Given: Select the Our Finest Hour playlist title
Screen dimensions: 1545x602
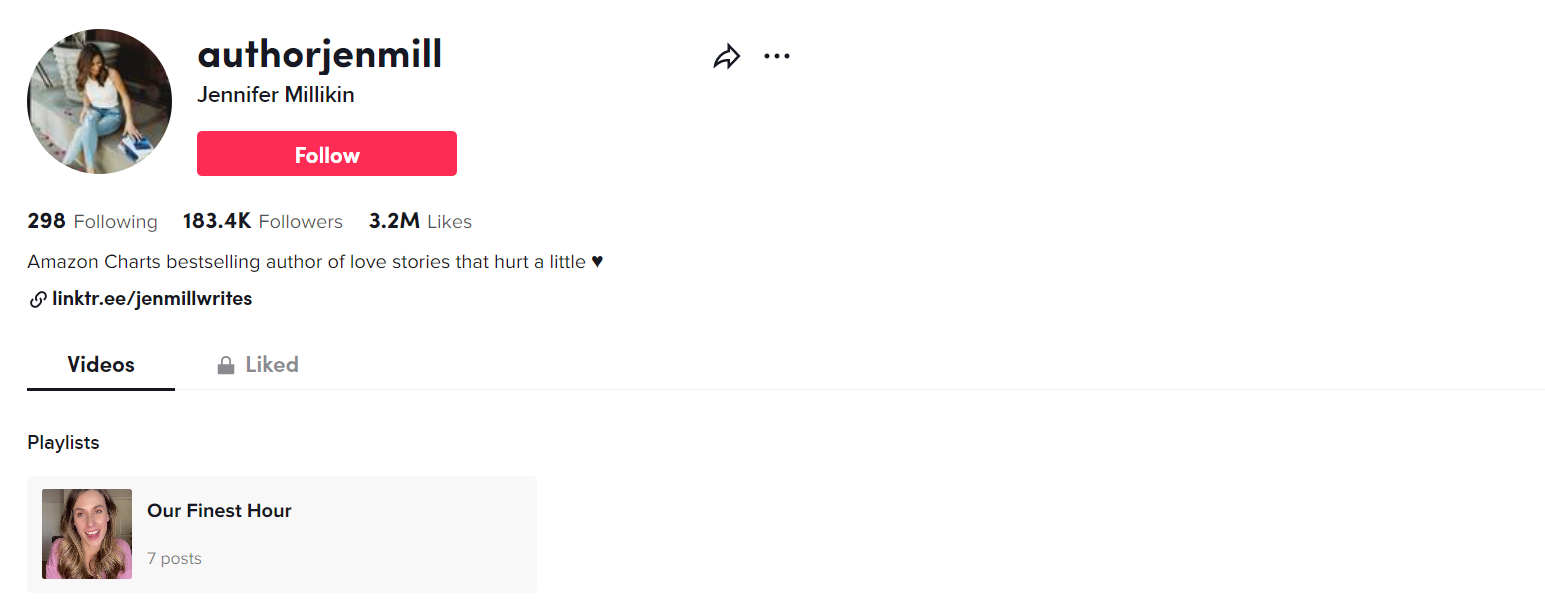Looking at the screenshot, I should pos(219,511).
